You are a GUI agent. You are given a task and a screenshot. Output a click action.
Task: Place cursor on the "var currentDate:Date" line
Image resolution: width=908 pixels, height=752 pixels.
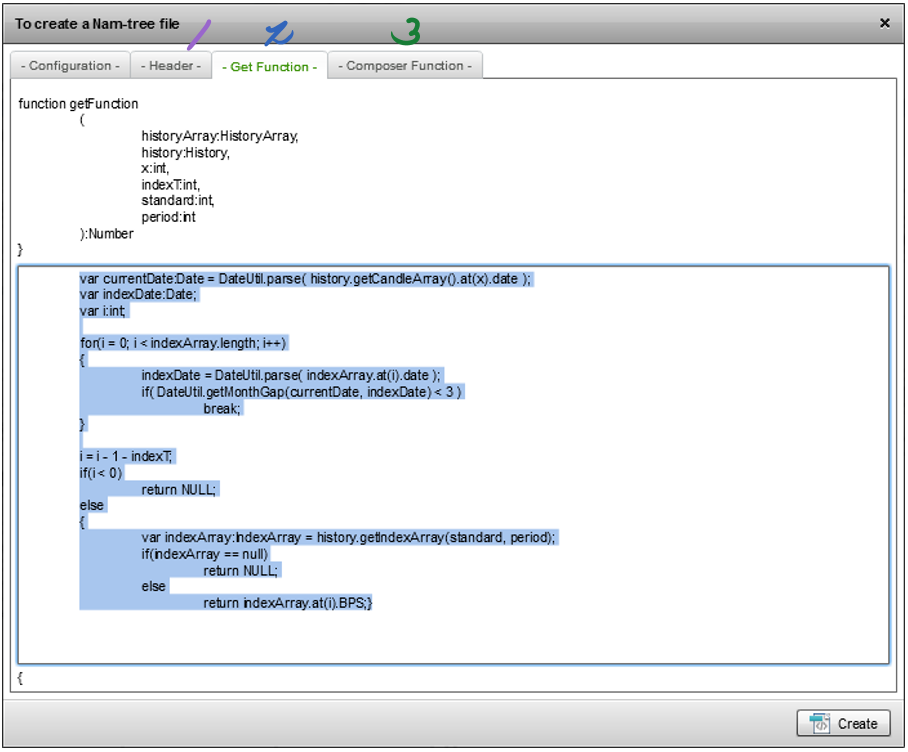pyautogui.click(x=300, y=278)
